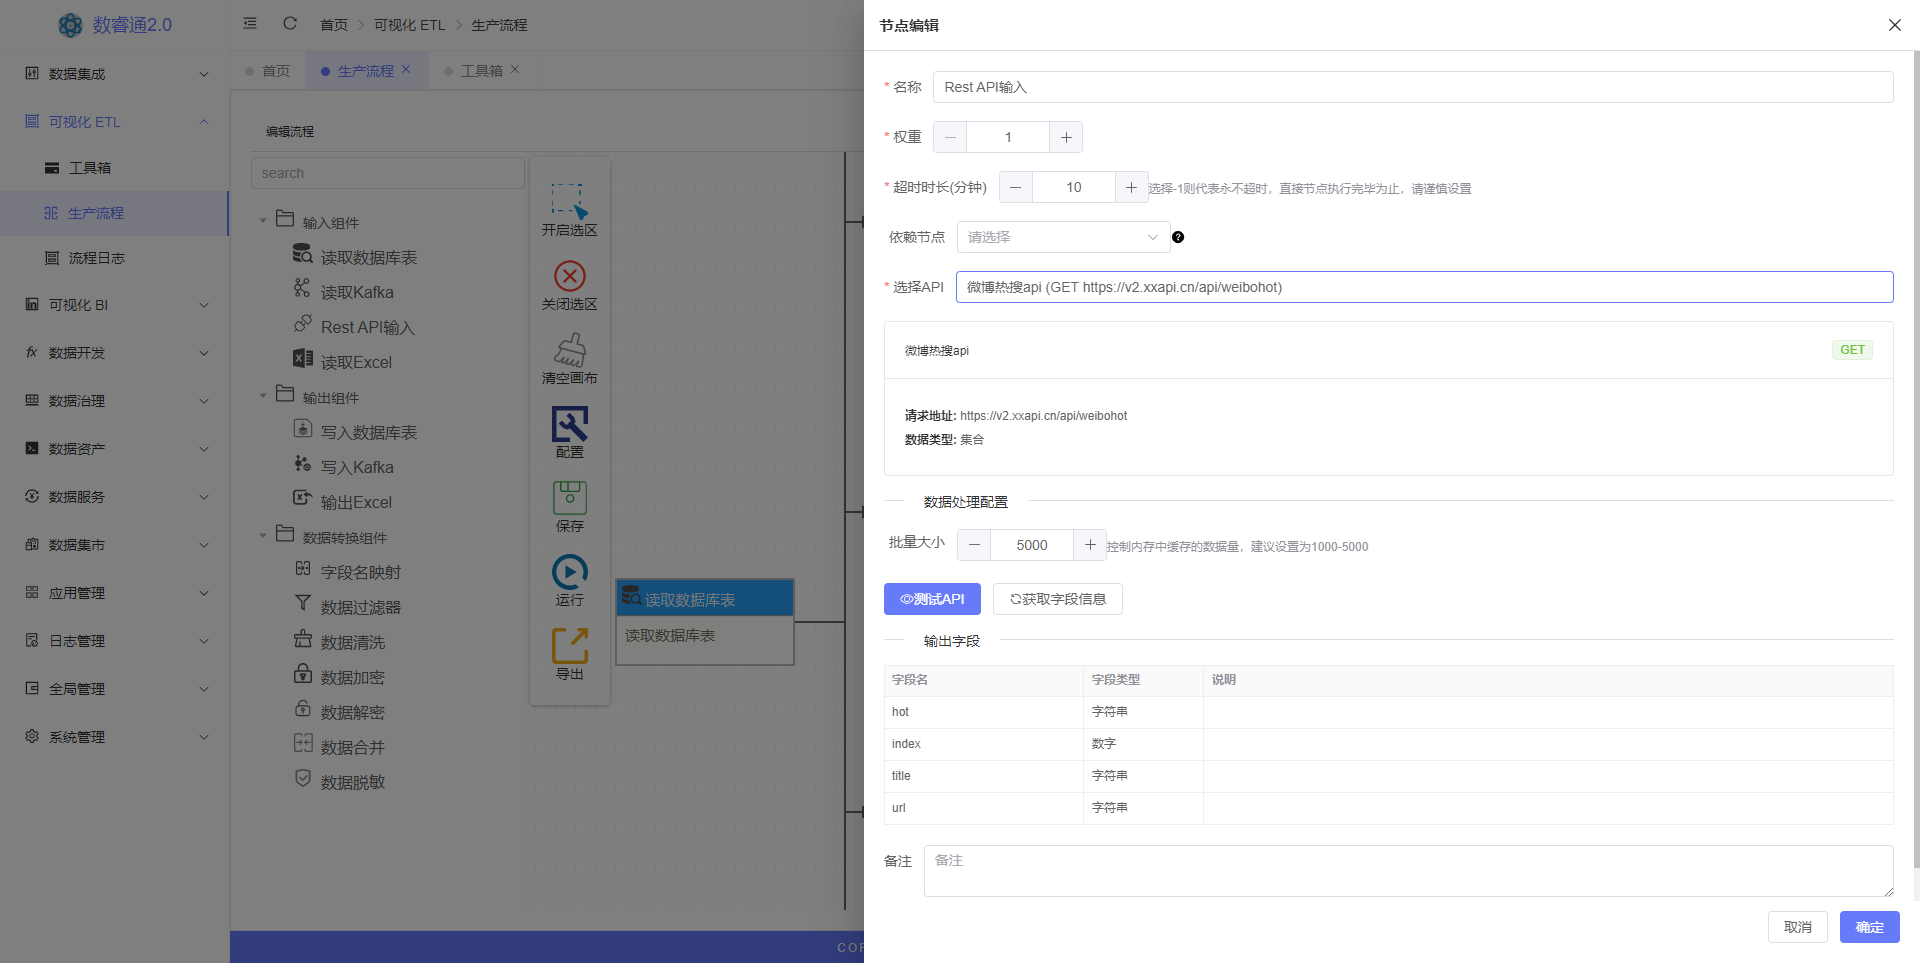This screenshot has height=963, width=1920.
Task: Increase 超时时长 with the plus button
Action: click(1131, 187)
